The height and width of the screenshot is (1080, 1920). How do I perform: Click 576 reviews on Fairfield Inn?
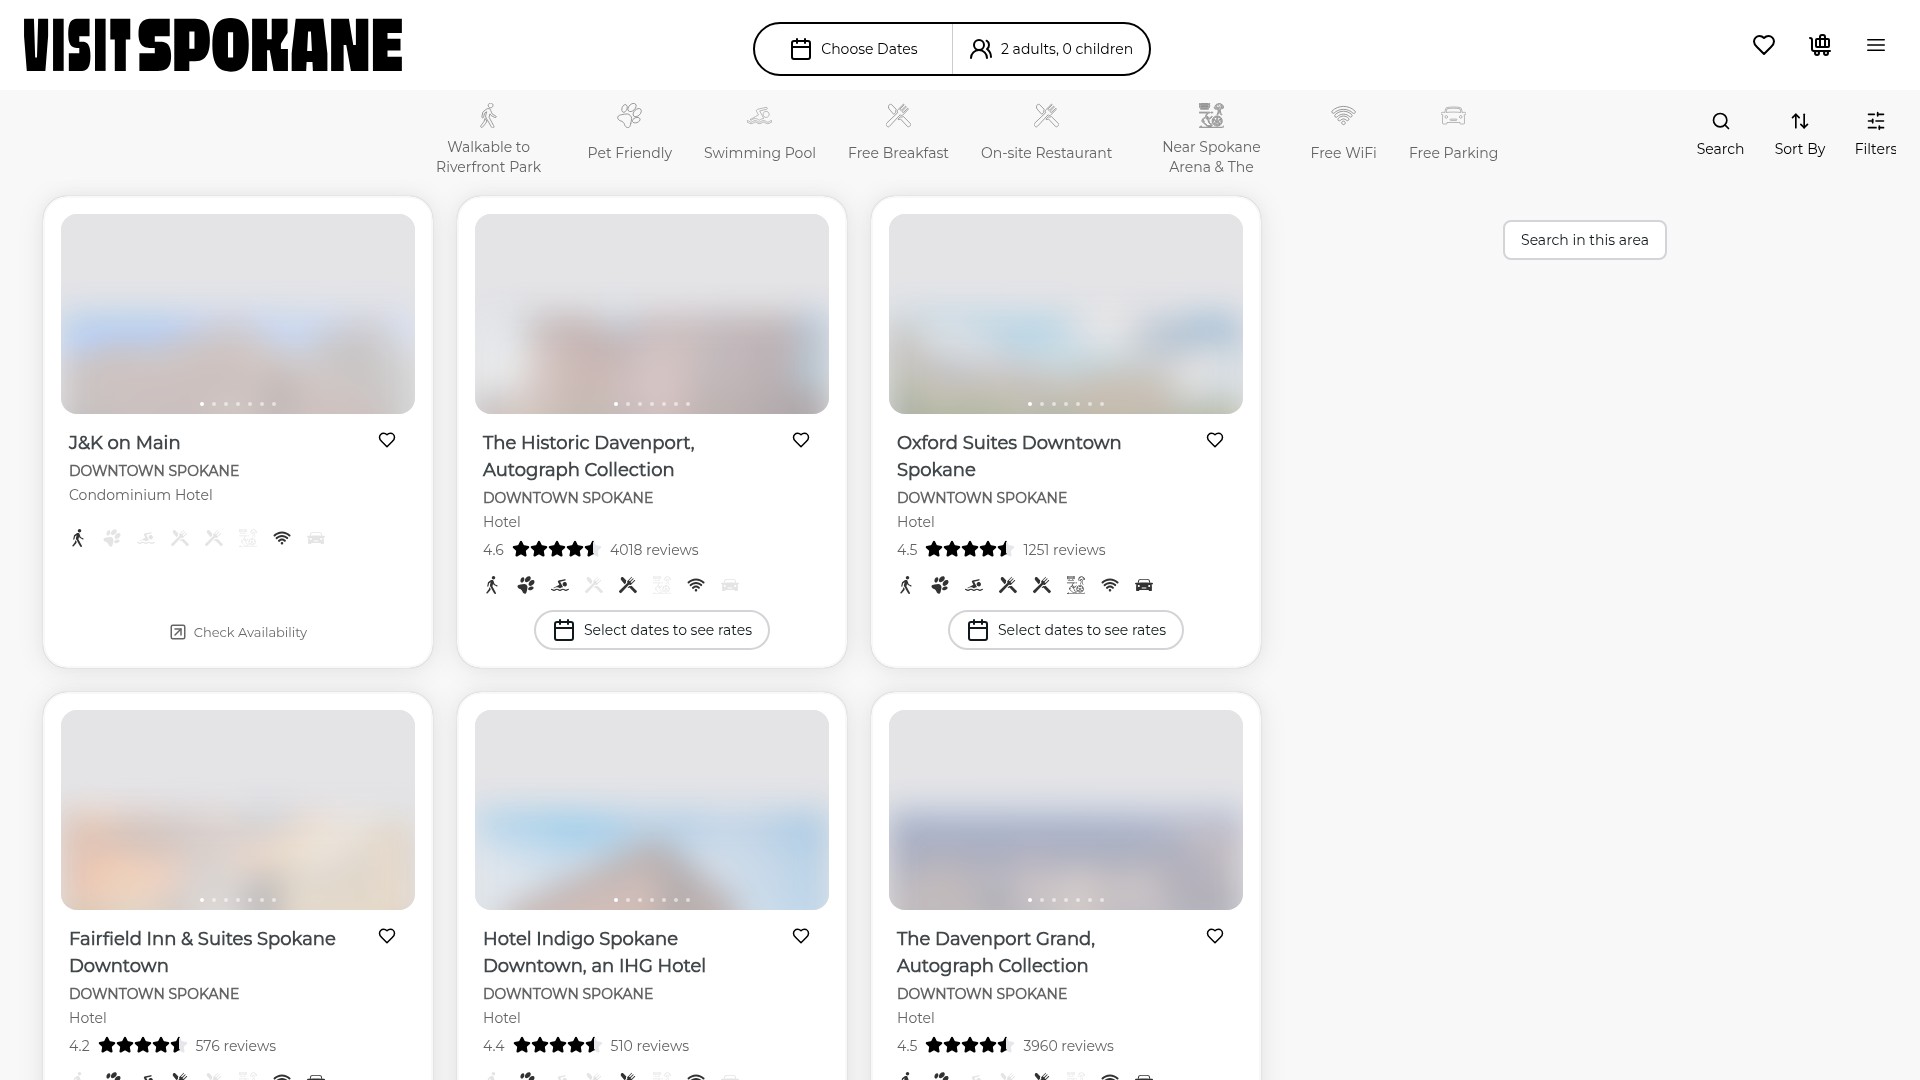pyautogui.click(x=236, y=1046)
